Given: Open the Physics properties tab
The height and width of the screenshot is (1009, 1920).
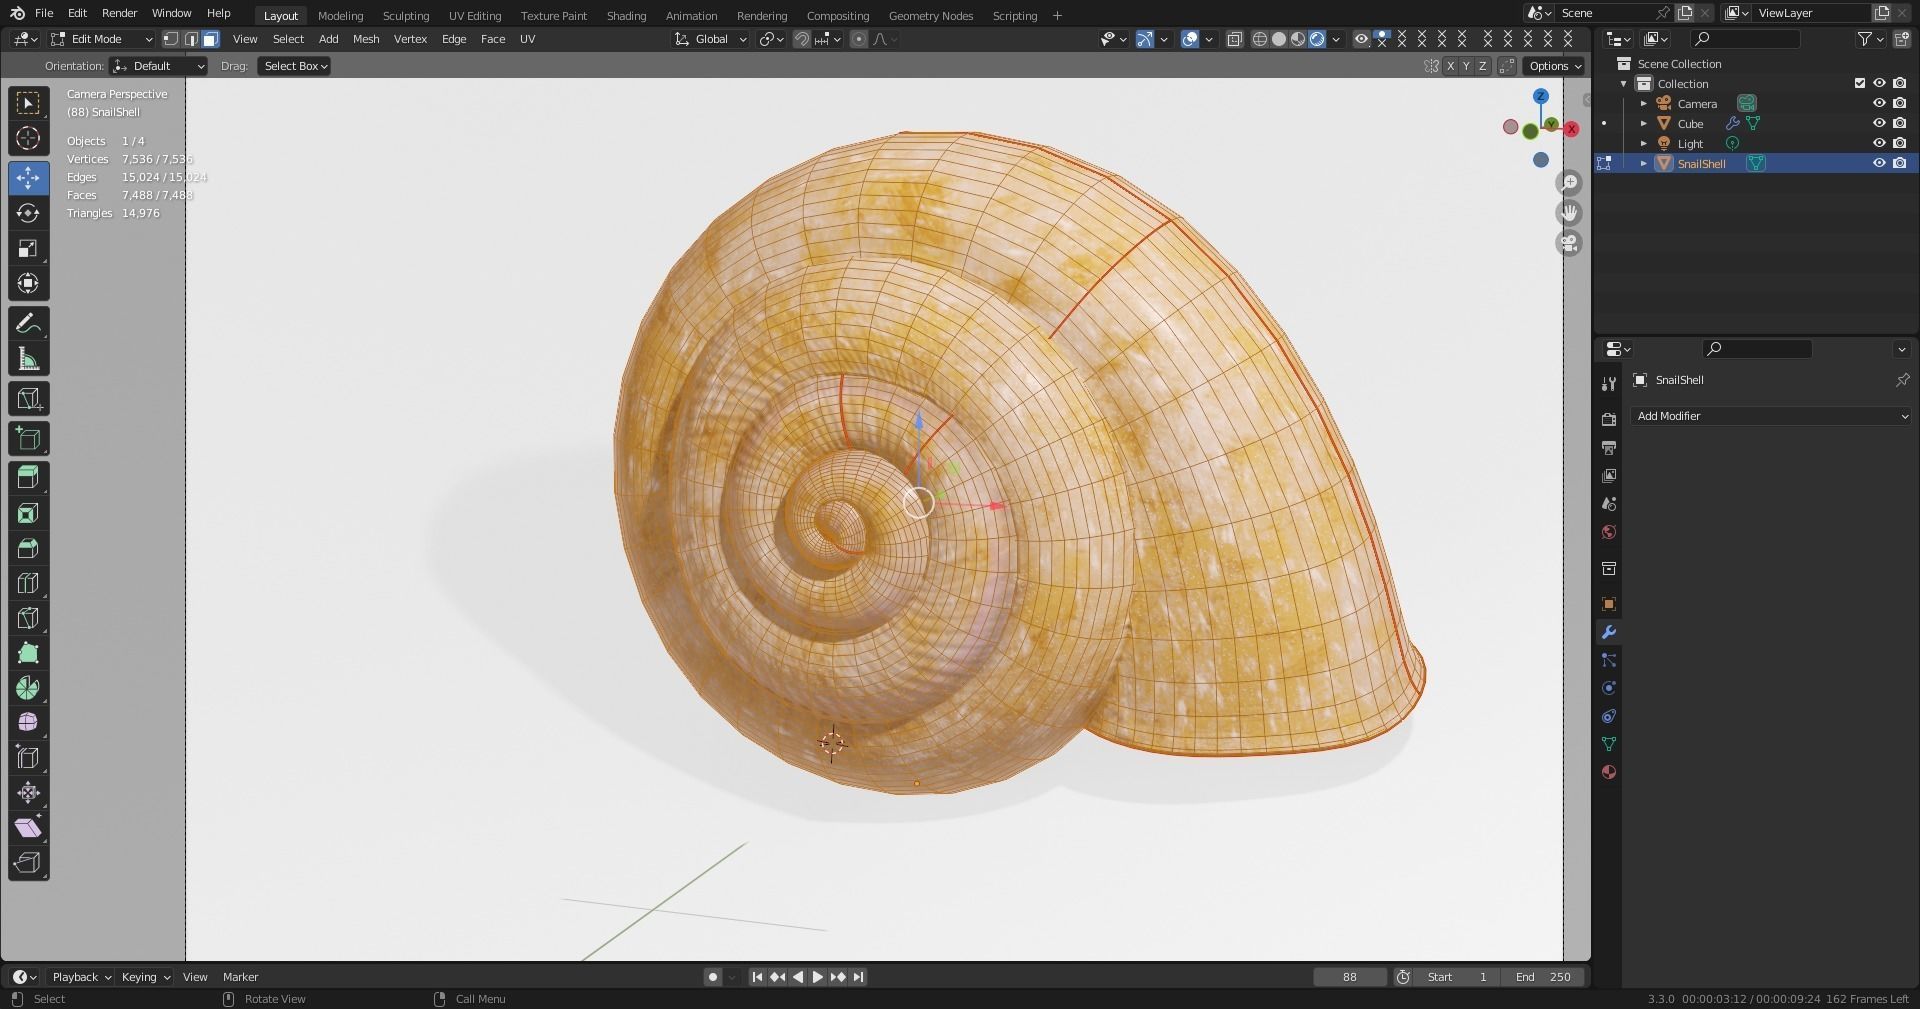Looking at the screenshot, I should 1608,688.
